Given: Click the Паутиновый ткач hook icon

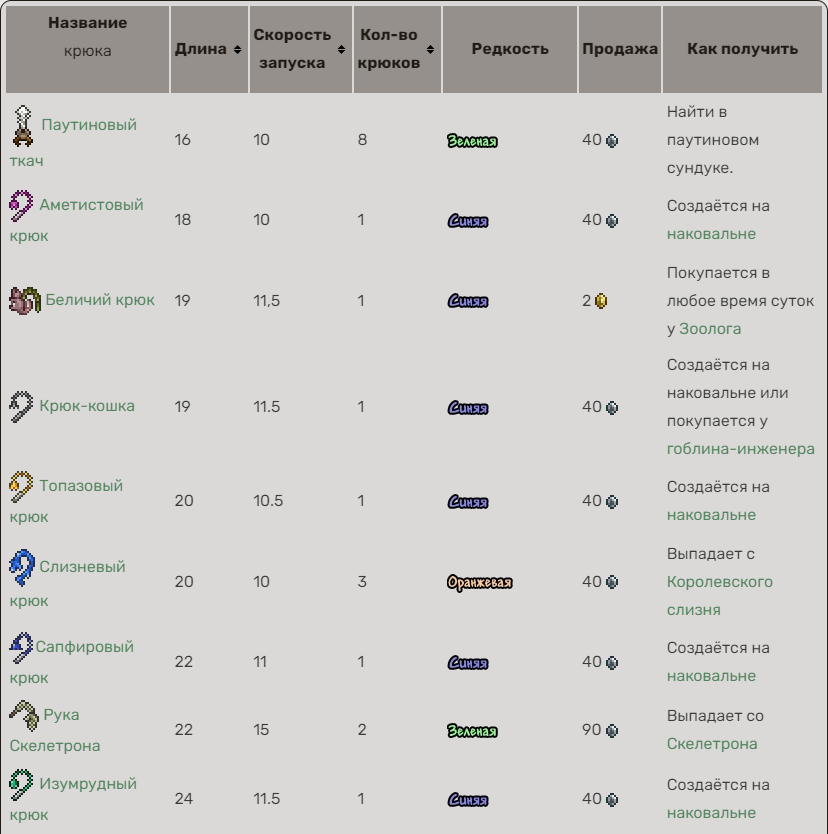Looking at the screenshot, I should [21, 126].
